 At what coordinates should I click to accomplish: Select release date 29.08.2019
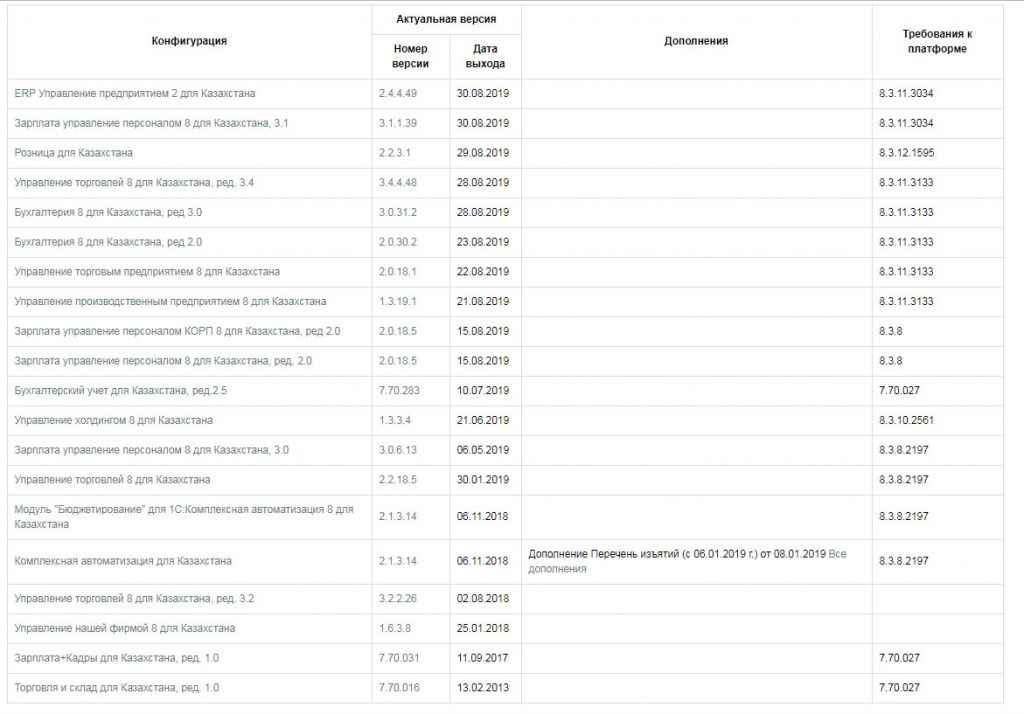(x=483, y=153)
